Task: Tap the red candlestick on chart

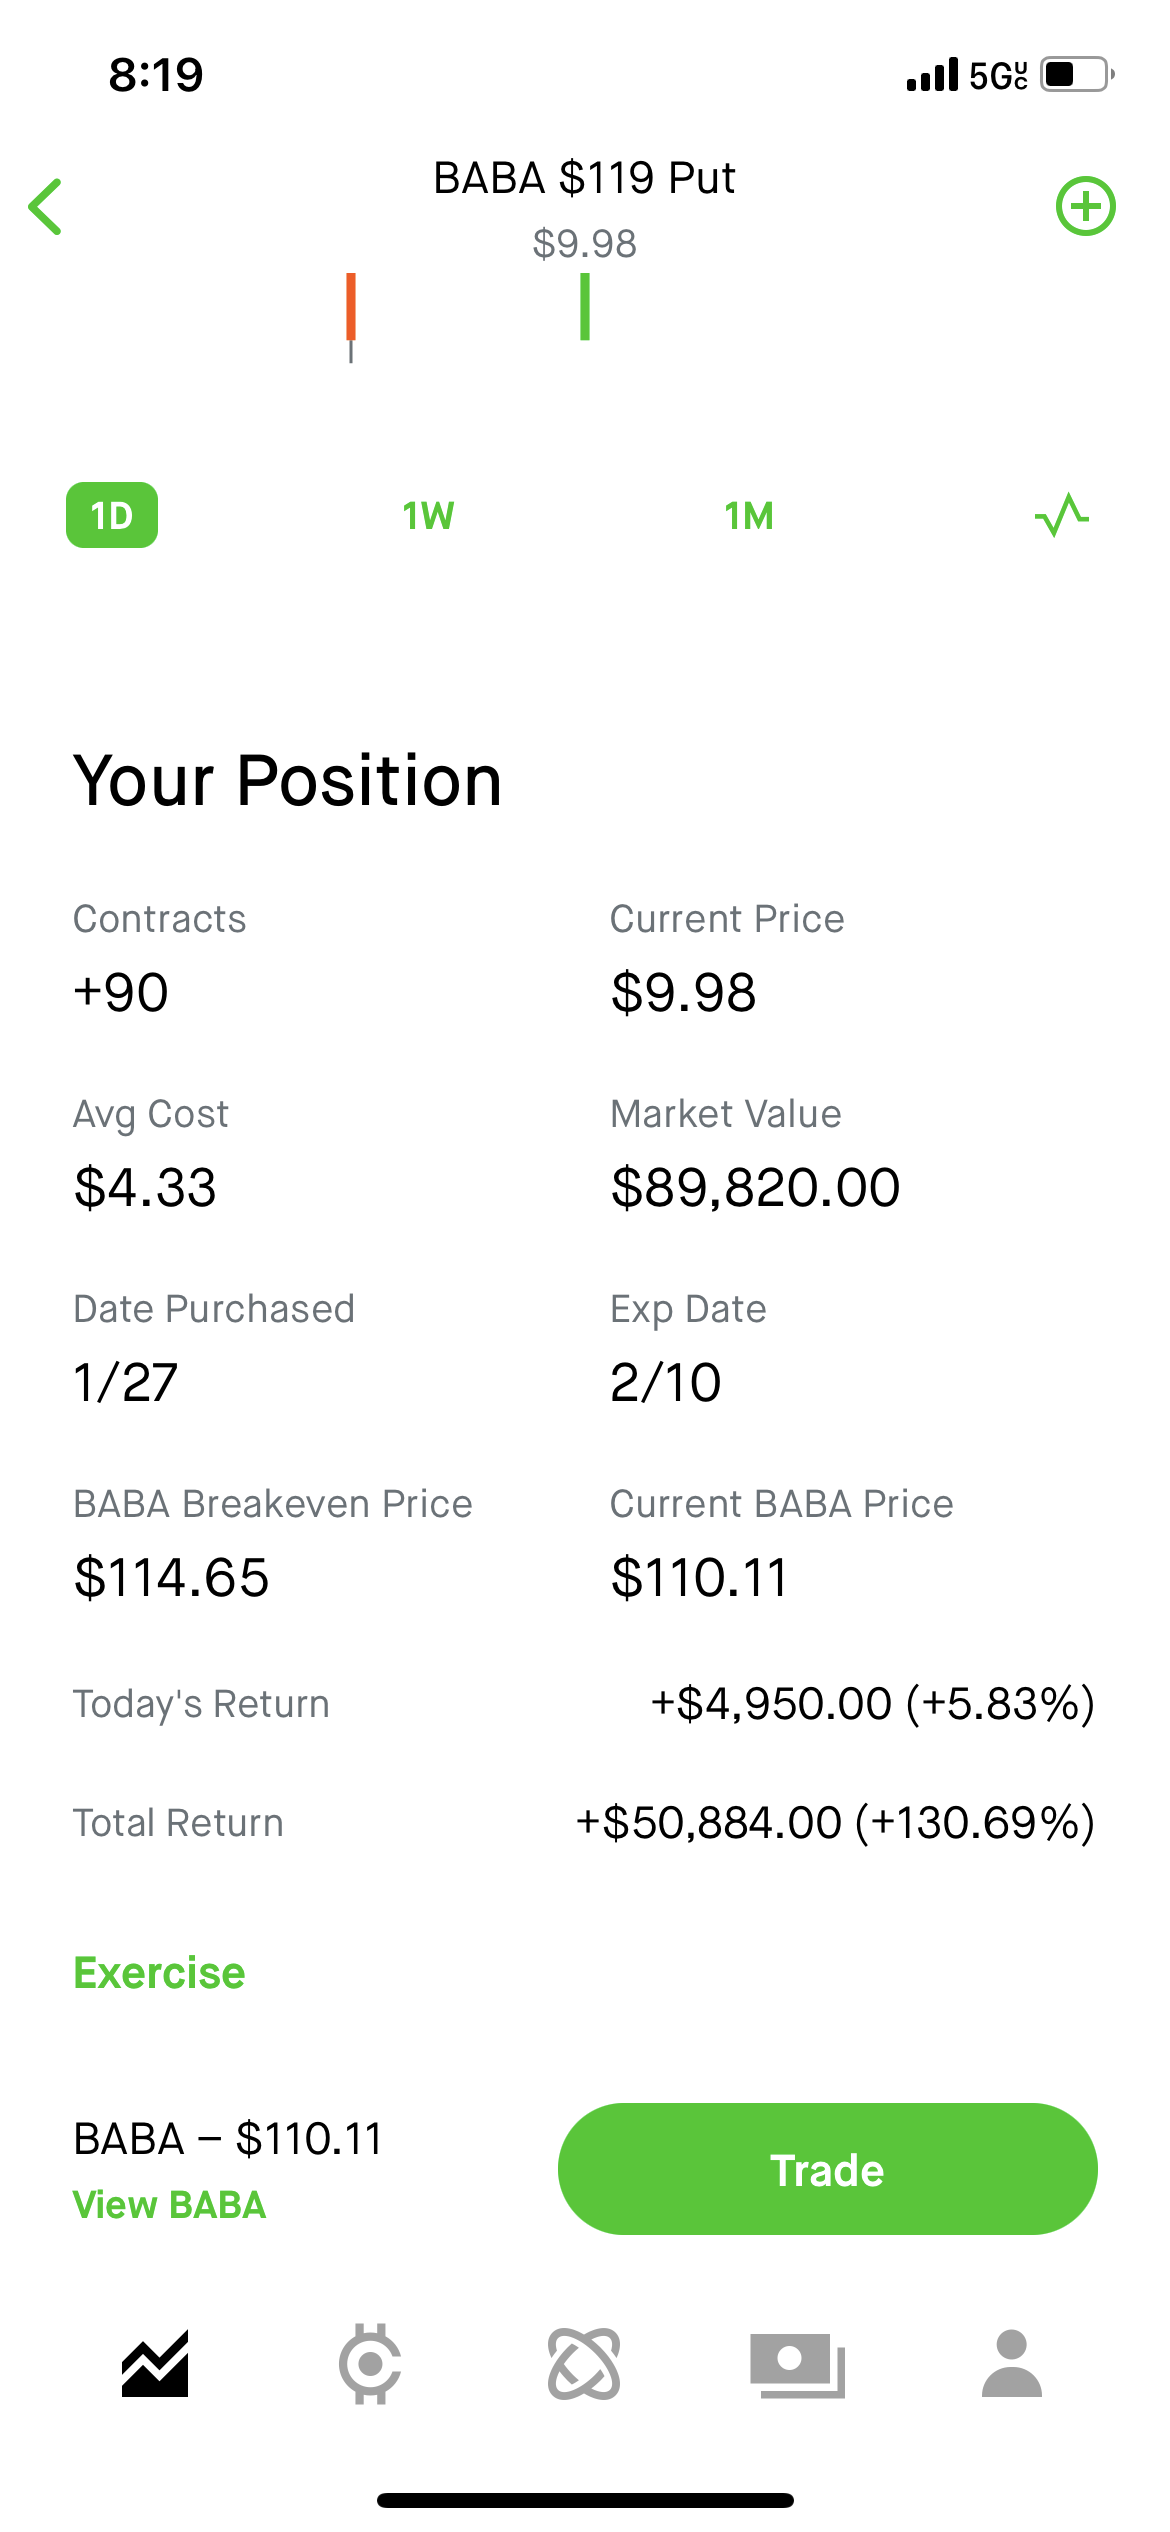Action: click(351, 308)
